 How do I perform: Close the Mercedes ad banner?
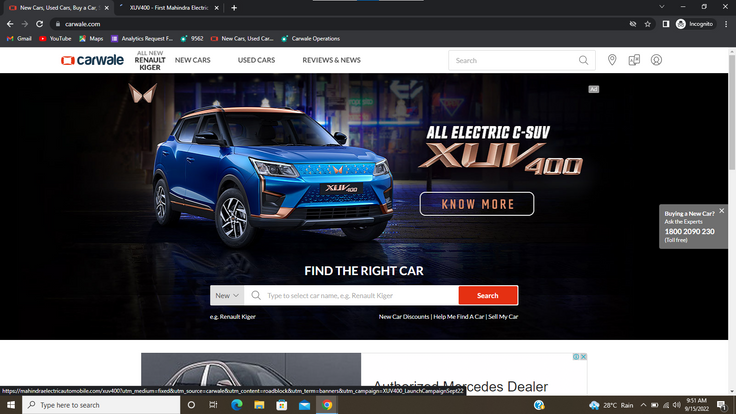[583, 357]
